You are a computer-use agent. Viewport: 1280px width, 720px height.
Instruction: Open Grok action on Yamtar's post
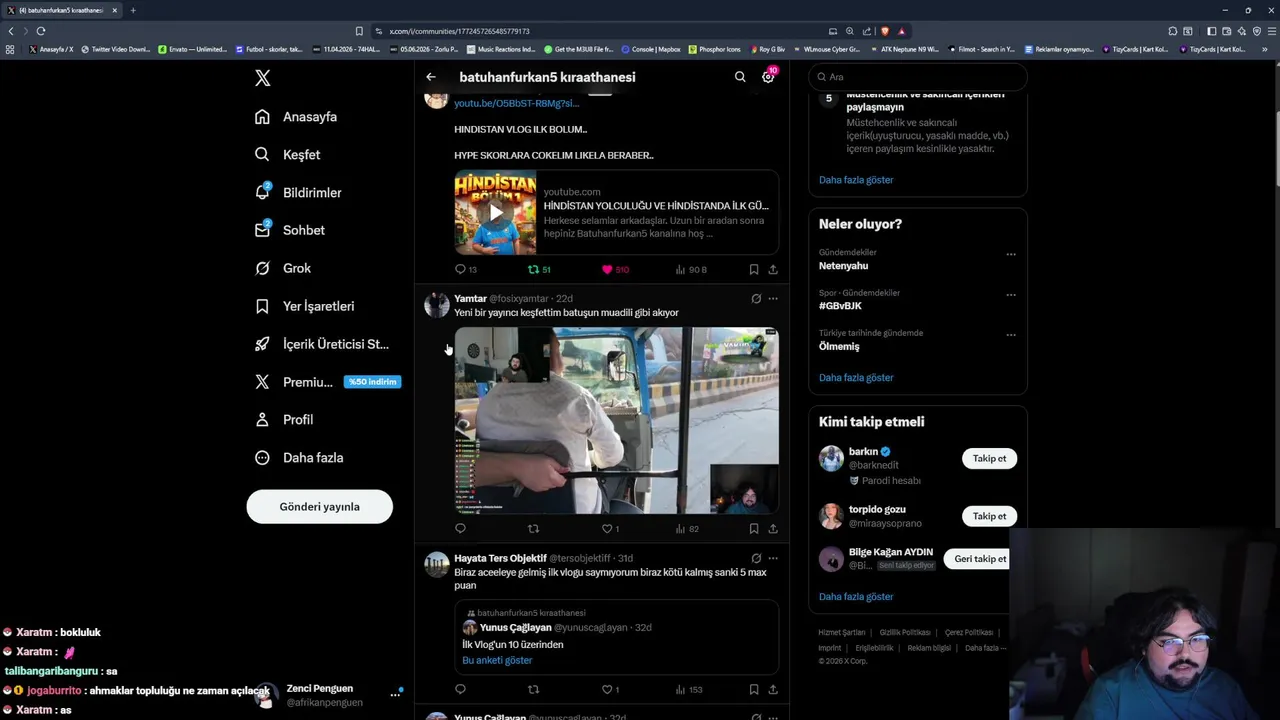(756, 298)
